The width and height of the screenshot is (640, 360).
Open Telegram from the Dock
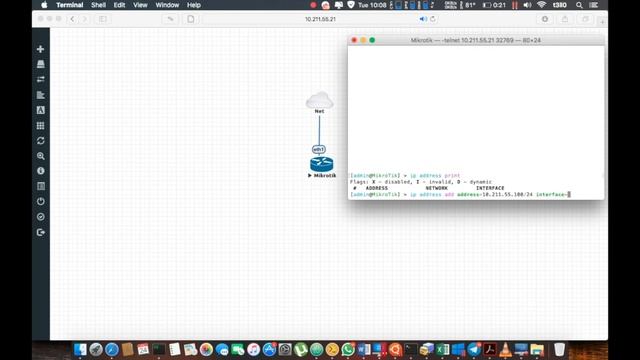point(474,349)
